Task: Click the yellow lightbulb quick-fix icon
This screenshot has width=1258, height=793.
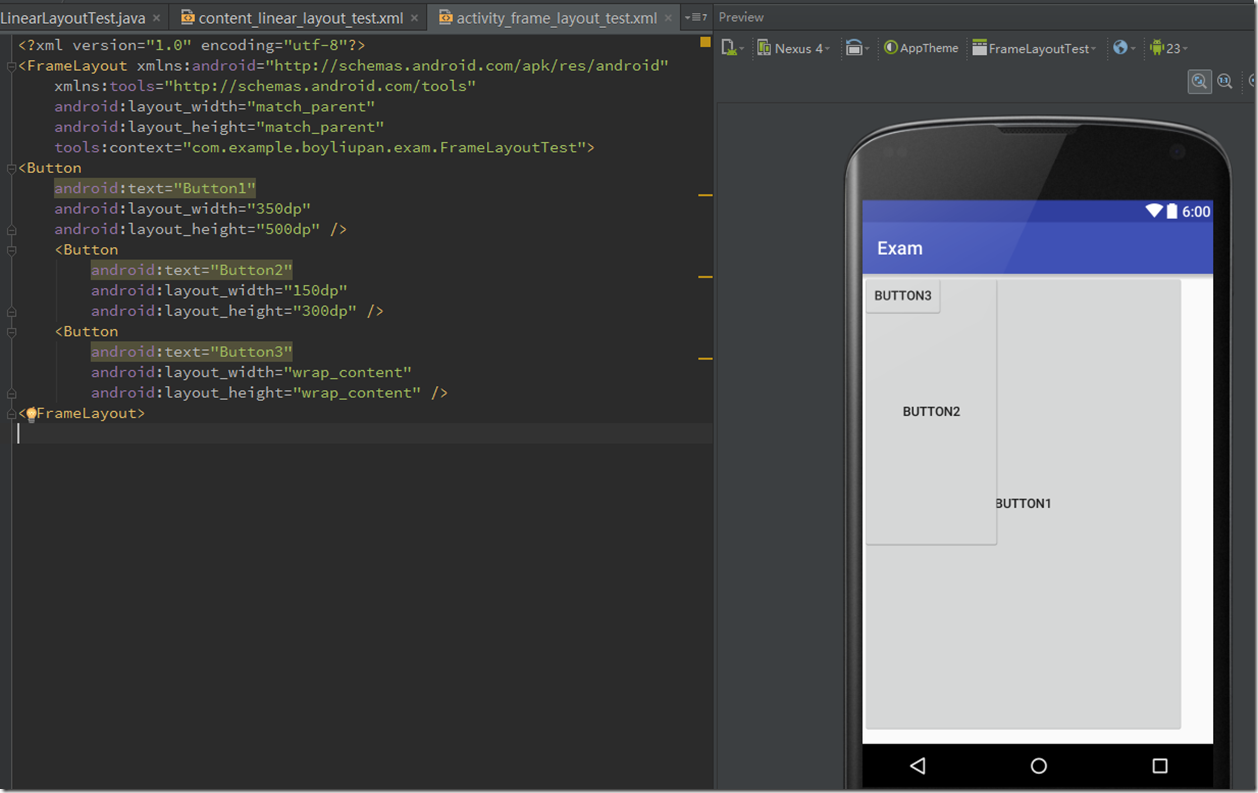Action: tap(31, 413)
